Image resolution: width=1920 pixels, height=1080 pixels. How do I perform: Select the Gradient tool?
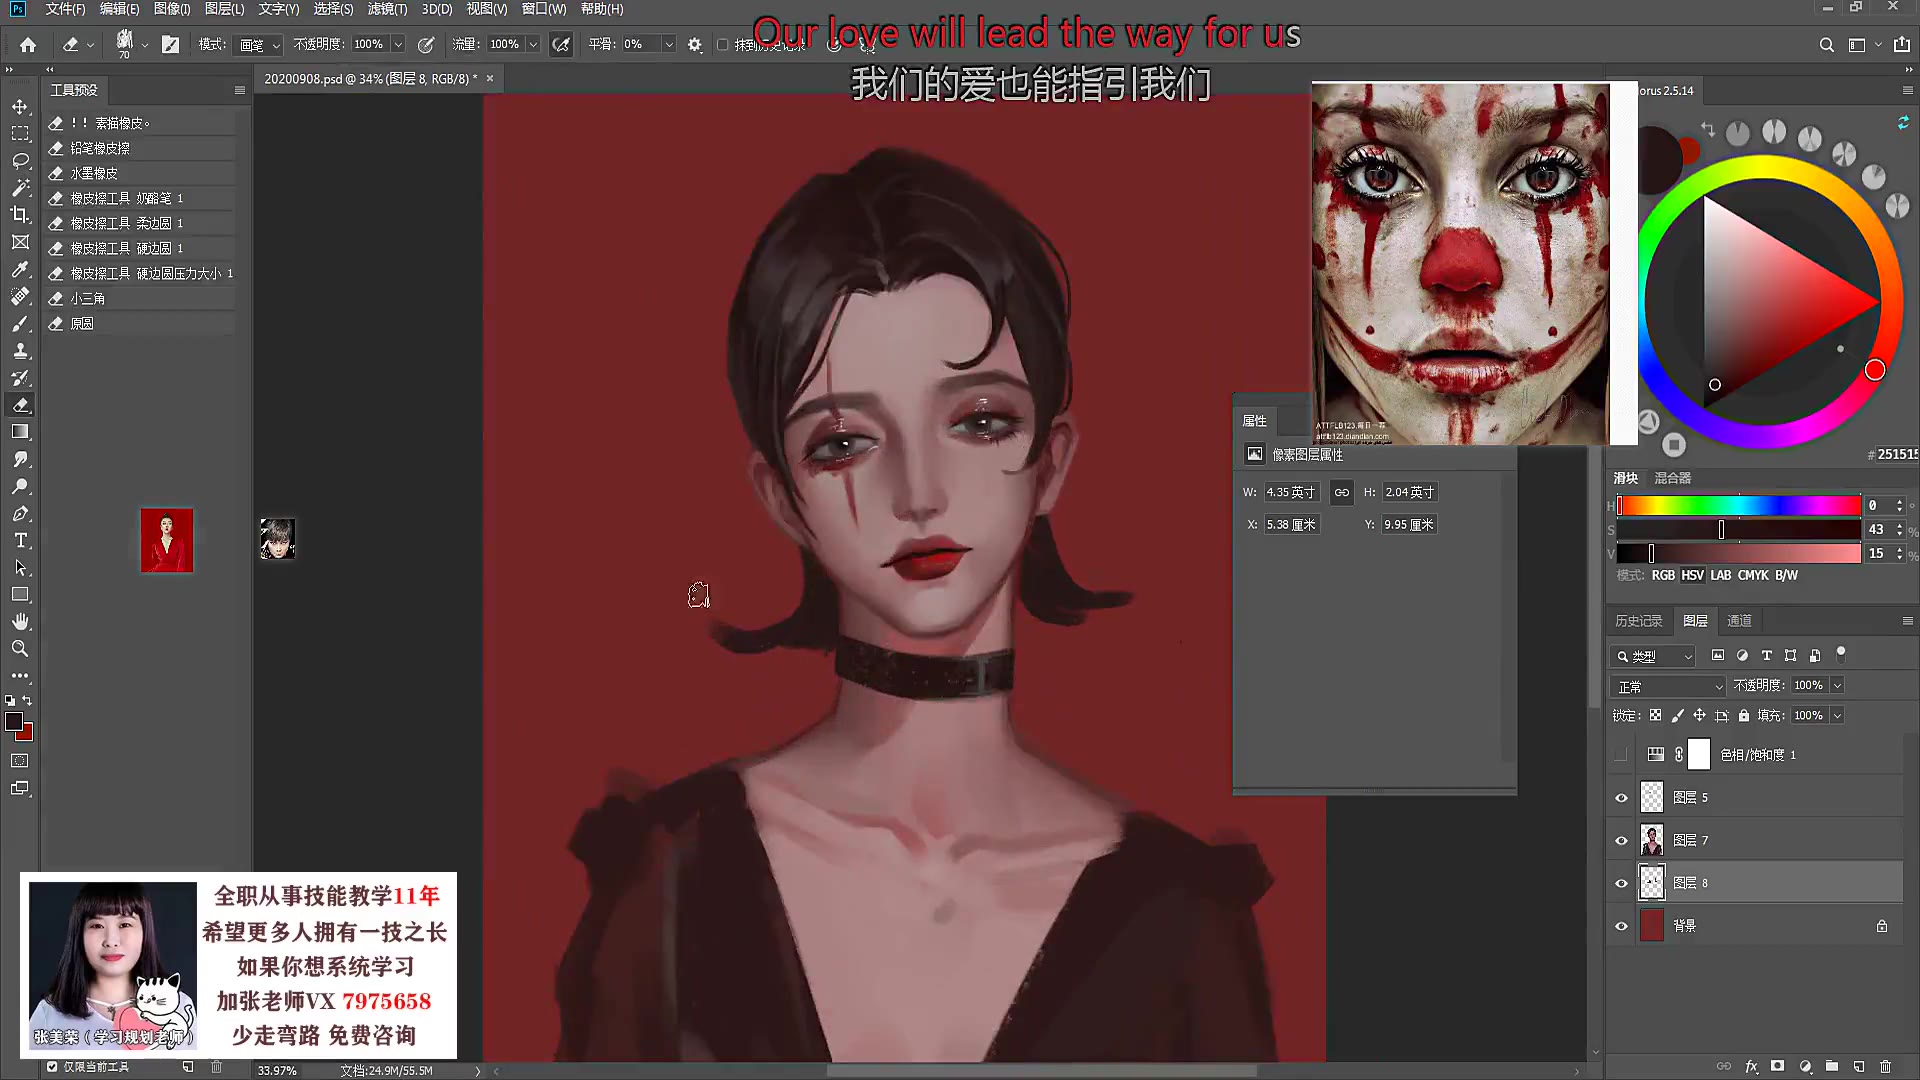pyautogui.click(x=20, y=432)
